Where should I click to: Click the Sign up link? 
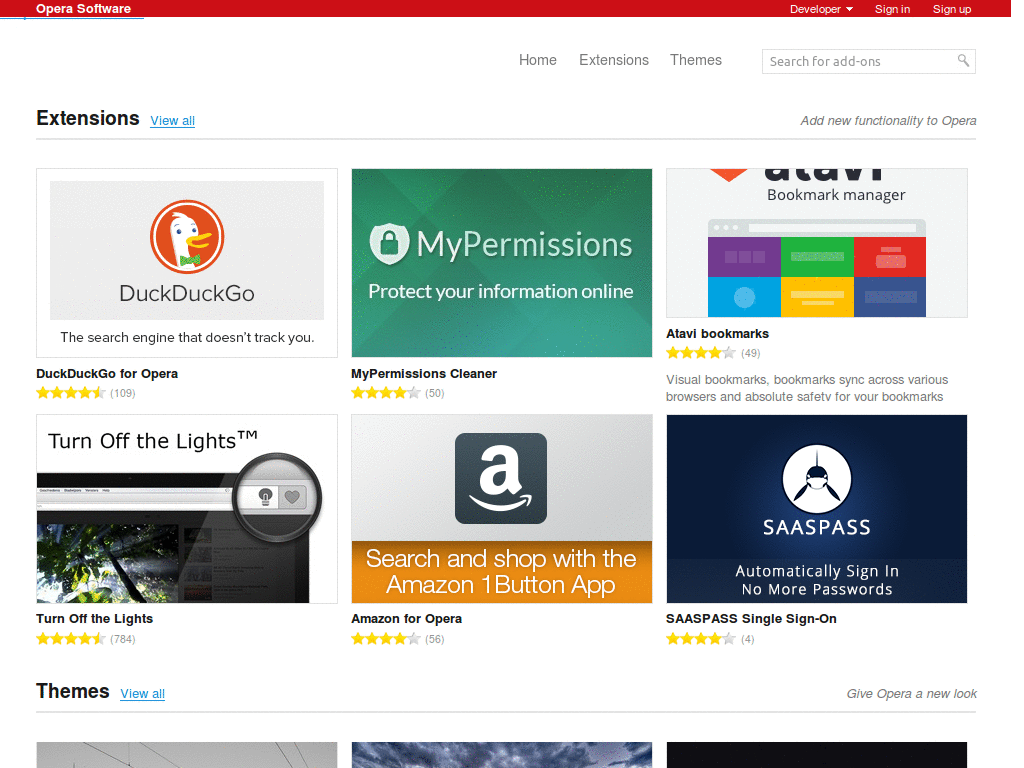click(951, 9)
